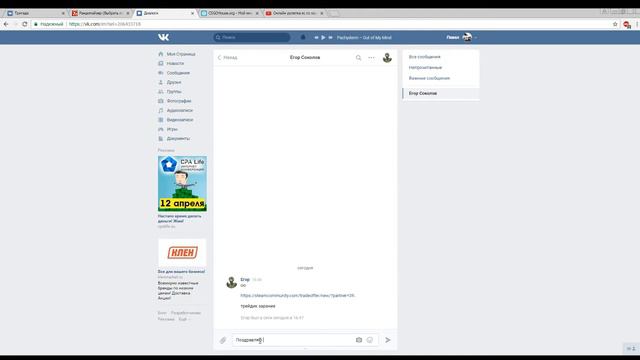
Task: Click the CPA Life advertisement image
Action: pyautogui.click(x=182, y=184)
